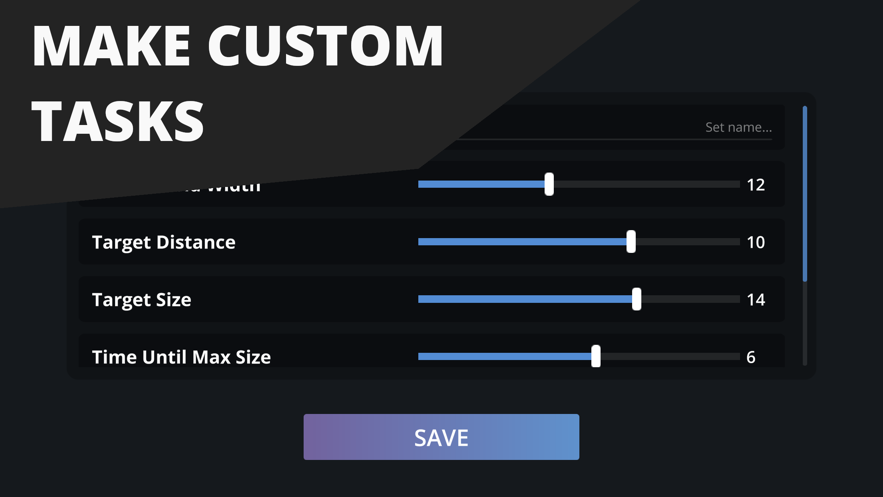Click the Width slider value 12
The width and height of the screenshot is (883, 497).
point(756,184)
